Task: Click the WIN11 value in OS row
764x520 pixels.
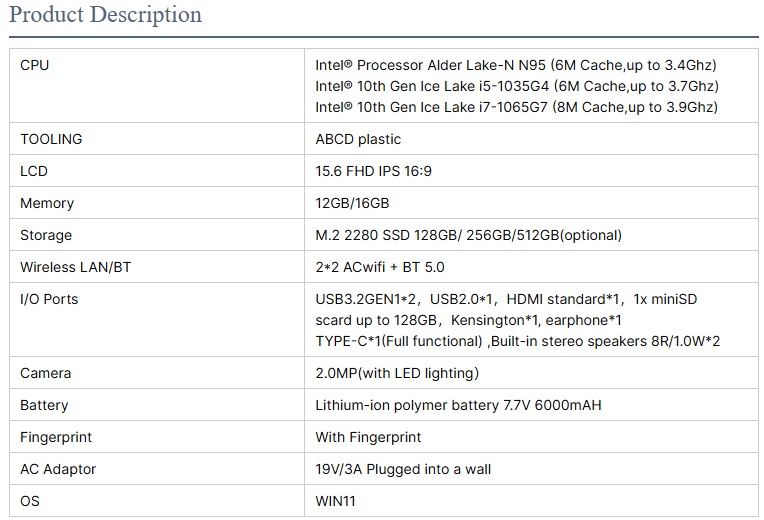Action: 335,501
